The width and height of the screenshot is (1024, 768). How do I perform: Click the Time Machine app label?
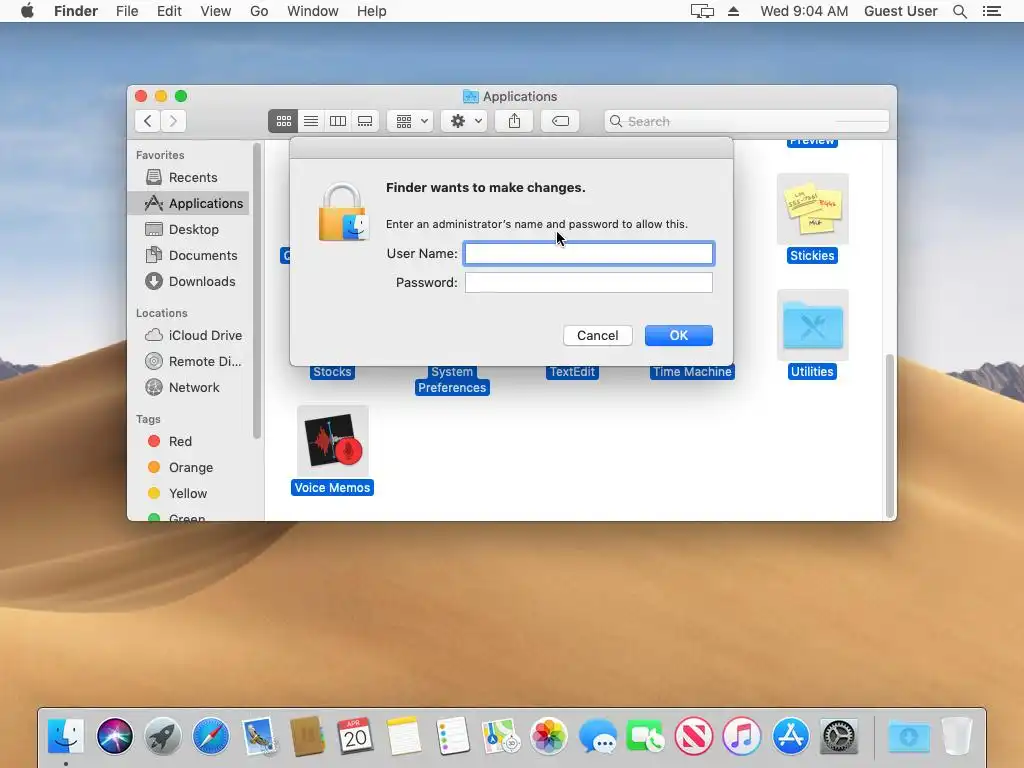[x=692, y=372]
